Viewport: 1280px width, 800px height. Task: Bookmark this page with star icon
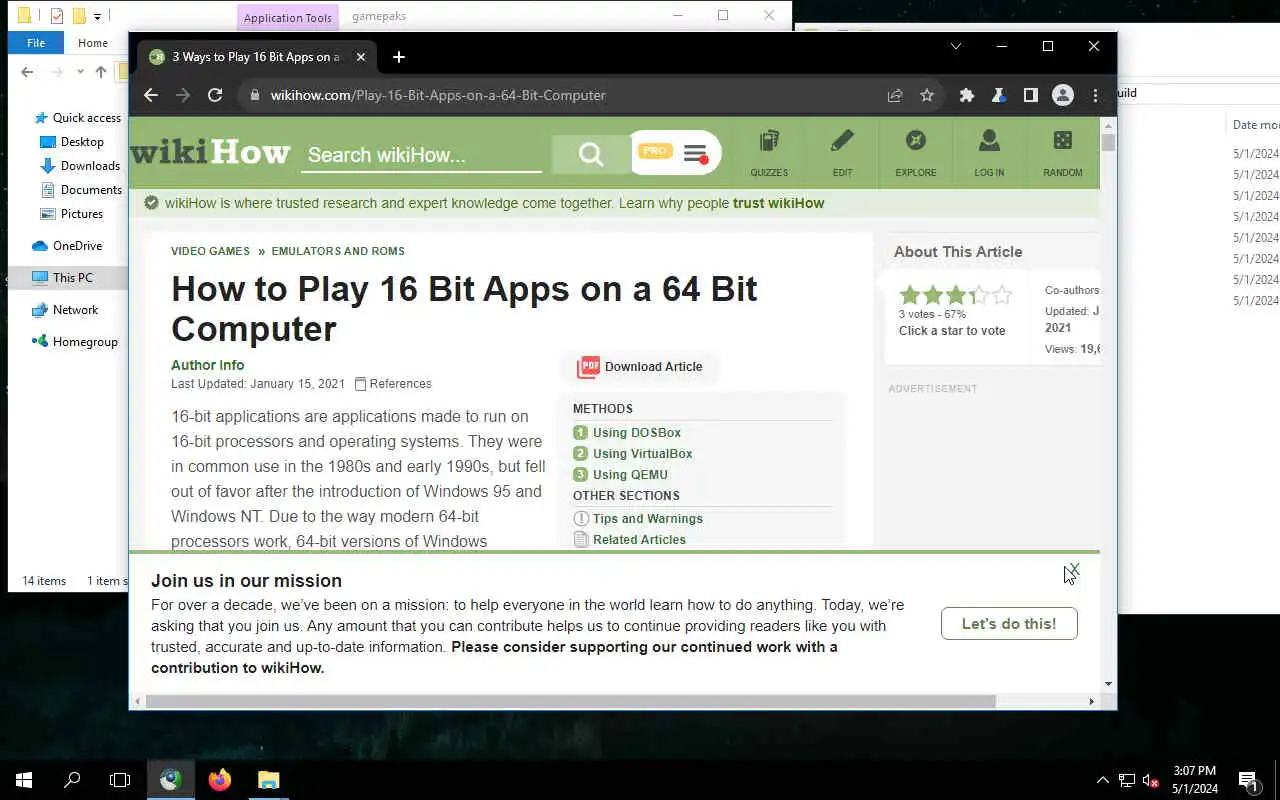927,95
